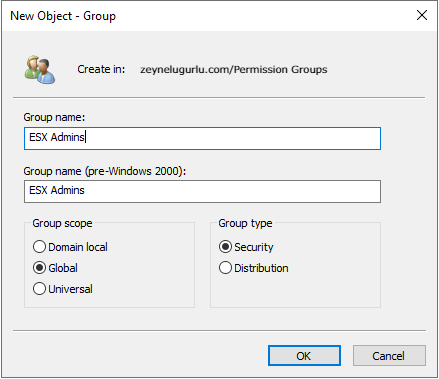Click the Create in: label
This screenshot has width=439, height=379.
pos(101,69)
